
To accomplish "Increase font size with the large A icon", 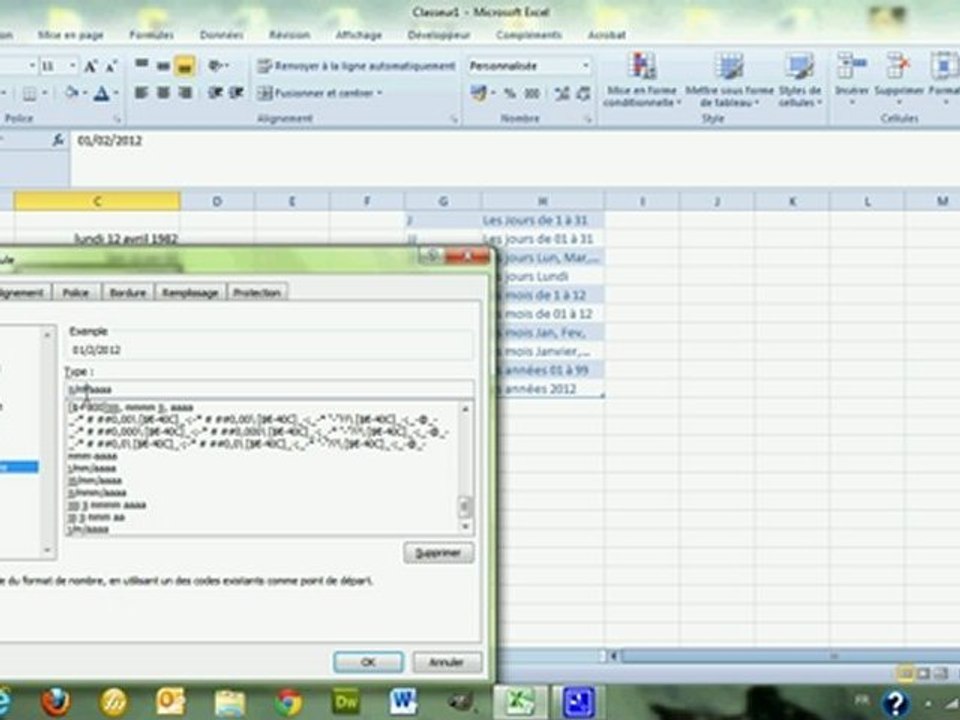I will tap(91, 66).
